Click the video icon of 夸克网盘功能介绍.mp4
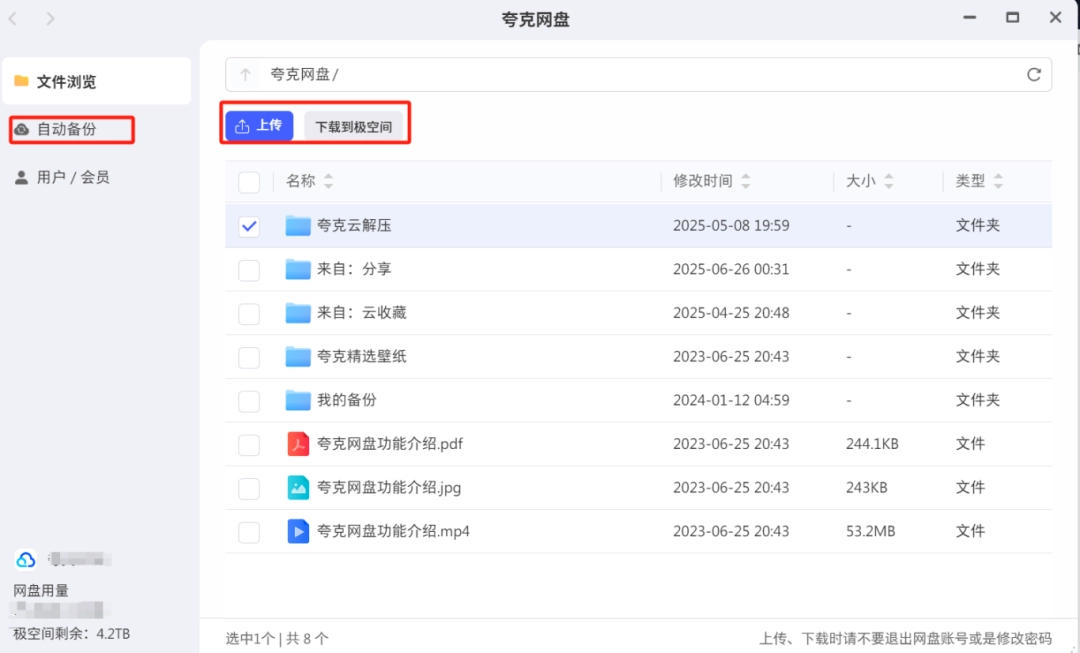Screen dimensions: 1080x653 coord(298,531)
